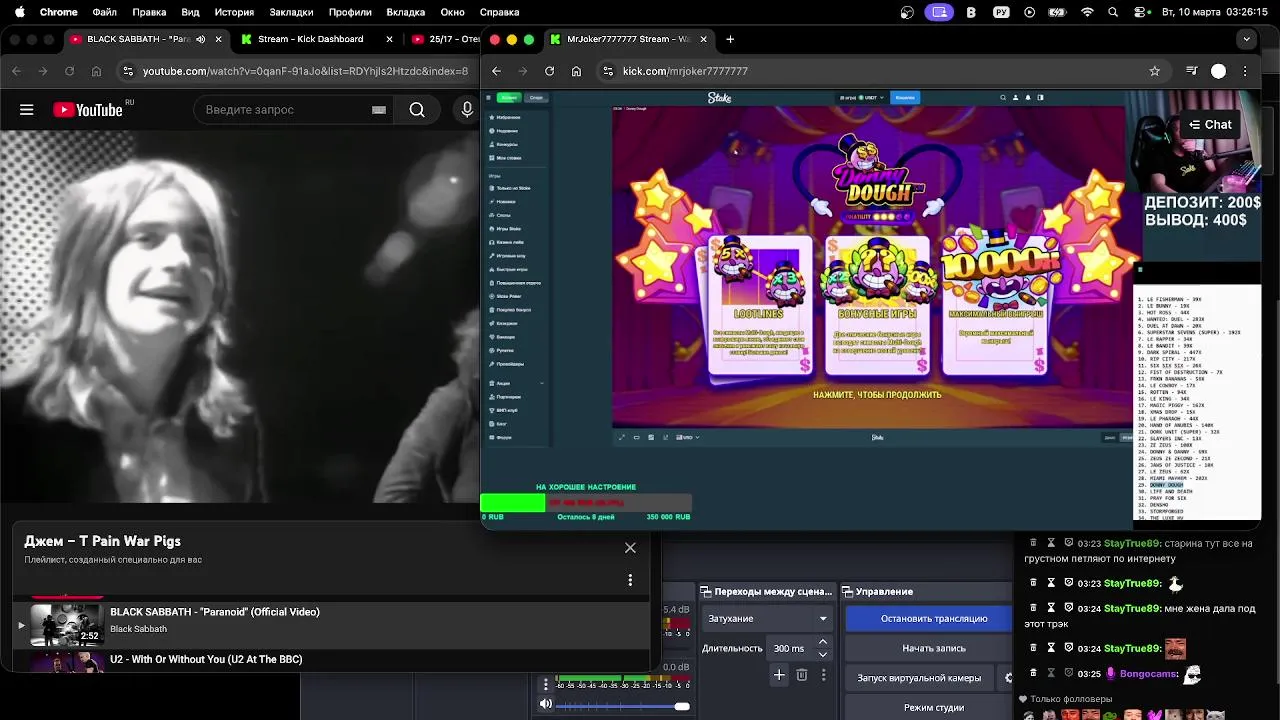
Task: Decrease transition duration with down stepper
Action: pos(823,654)
